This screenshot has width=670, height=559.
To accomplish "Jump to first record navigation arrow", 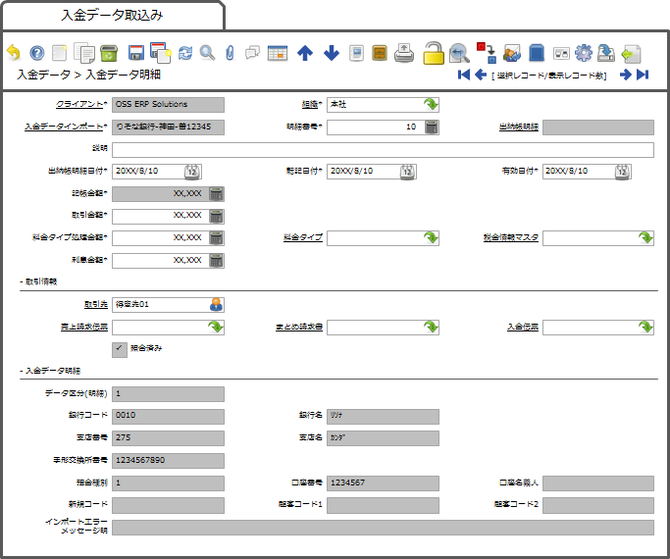I will point(464,75).
